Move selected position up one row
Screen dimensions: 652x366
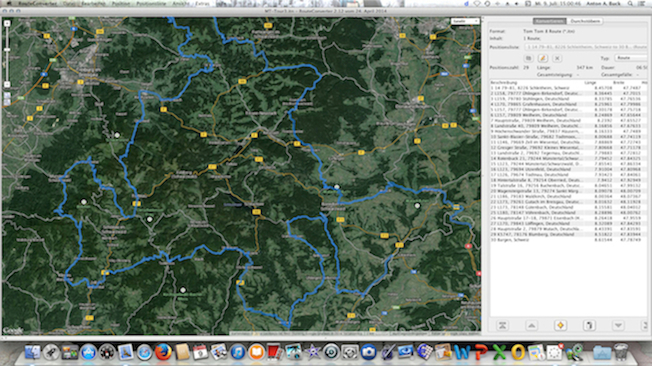(531, 325)
